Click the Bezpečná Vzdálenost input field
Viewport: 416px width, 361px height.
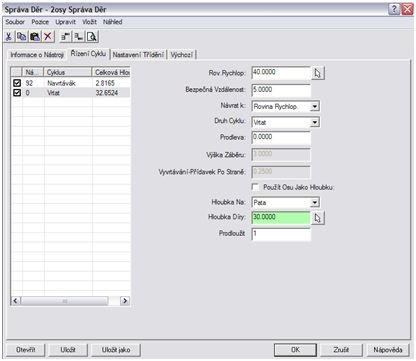click(x=281, y=90)
